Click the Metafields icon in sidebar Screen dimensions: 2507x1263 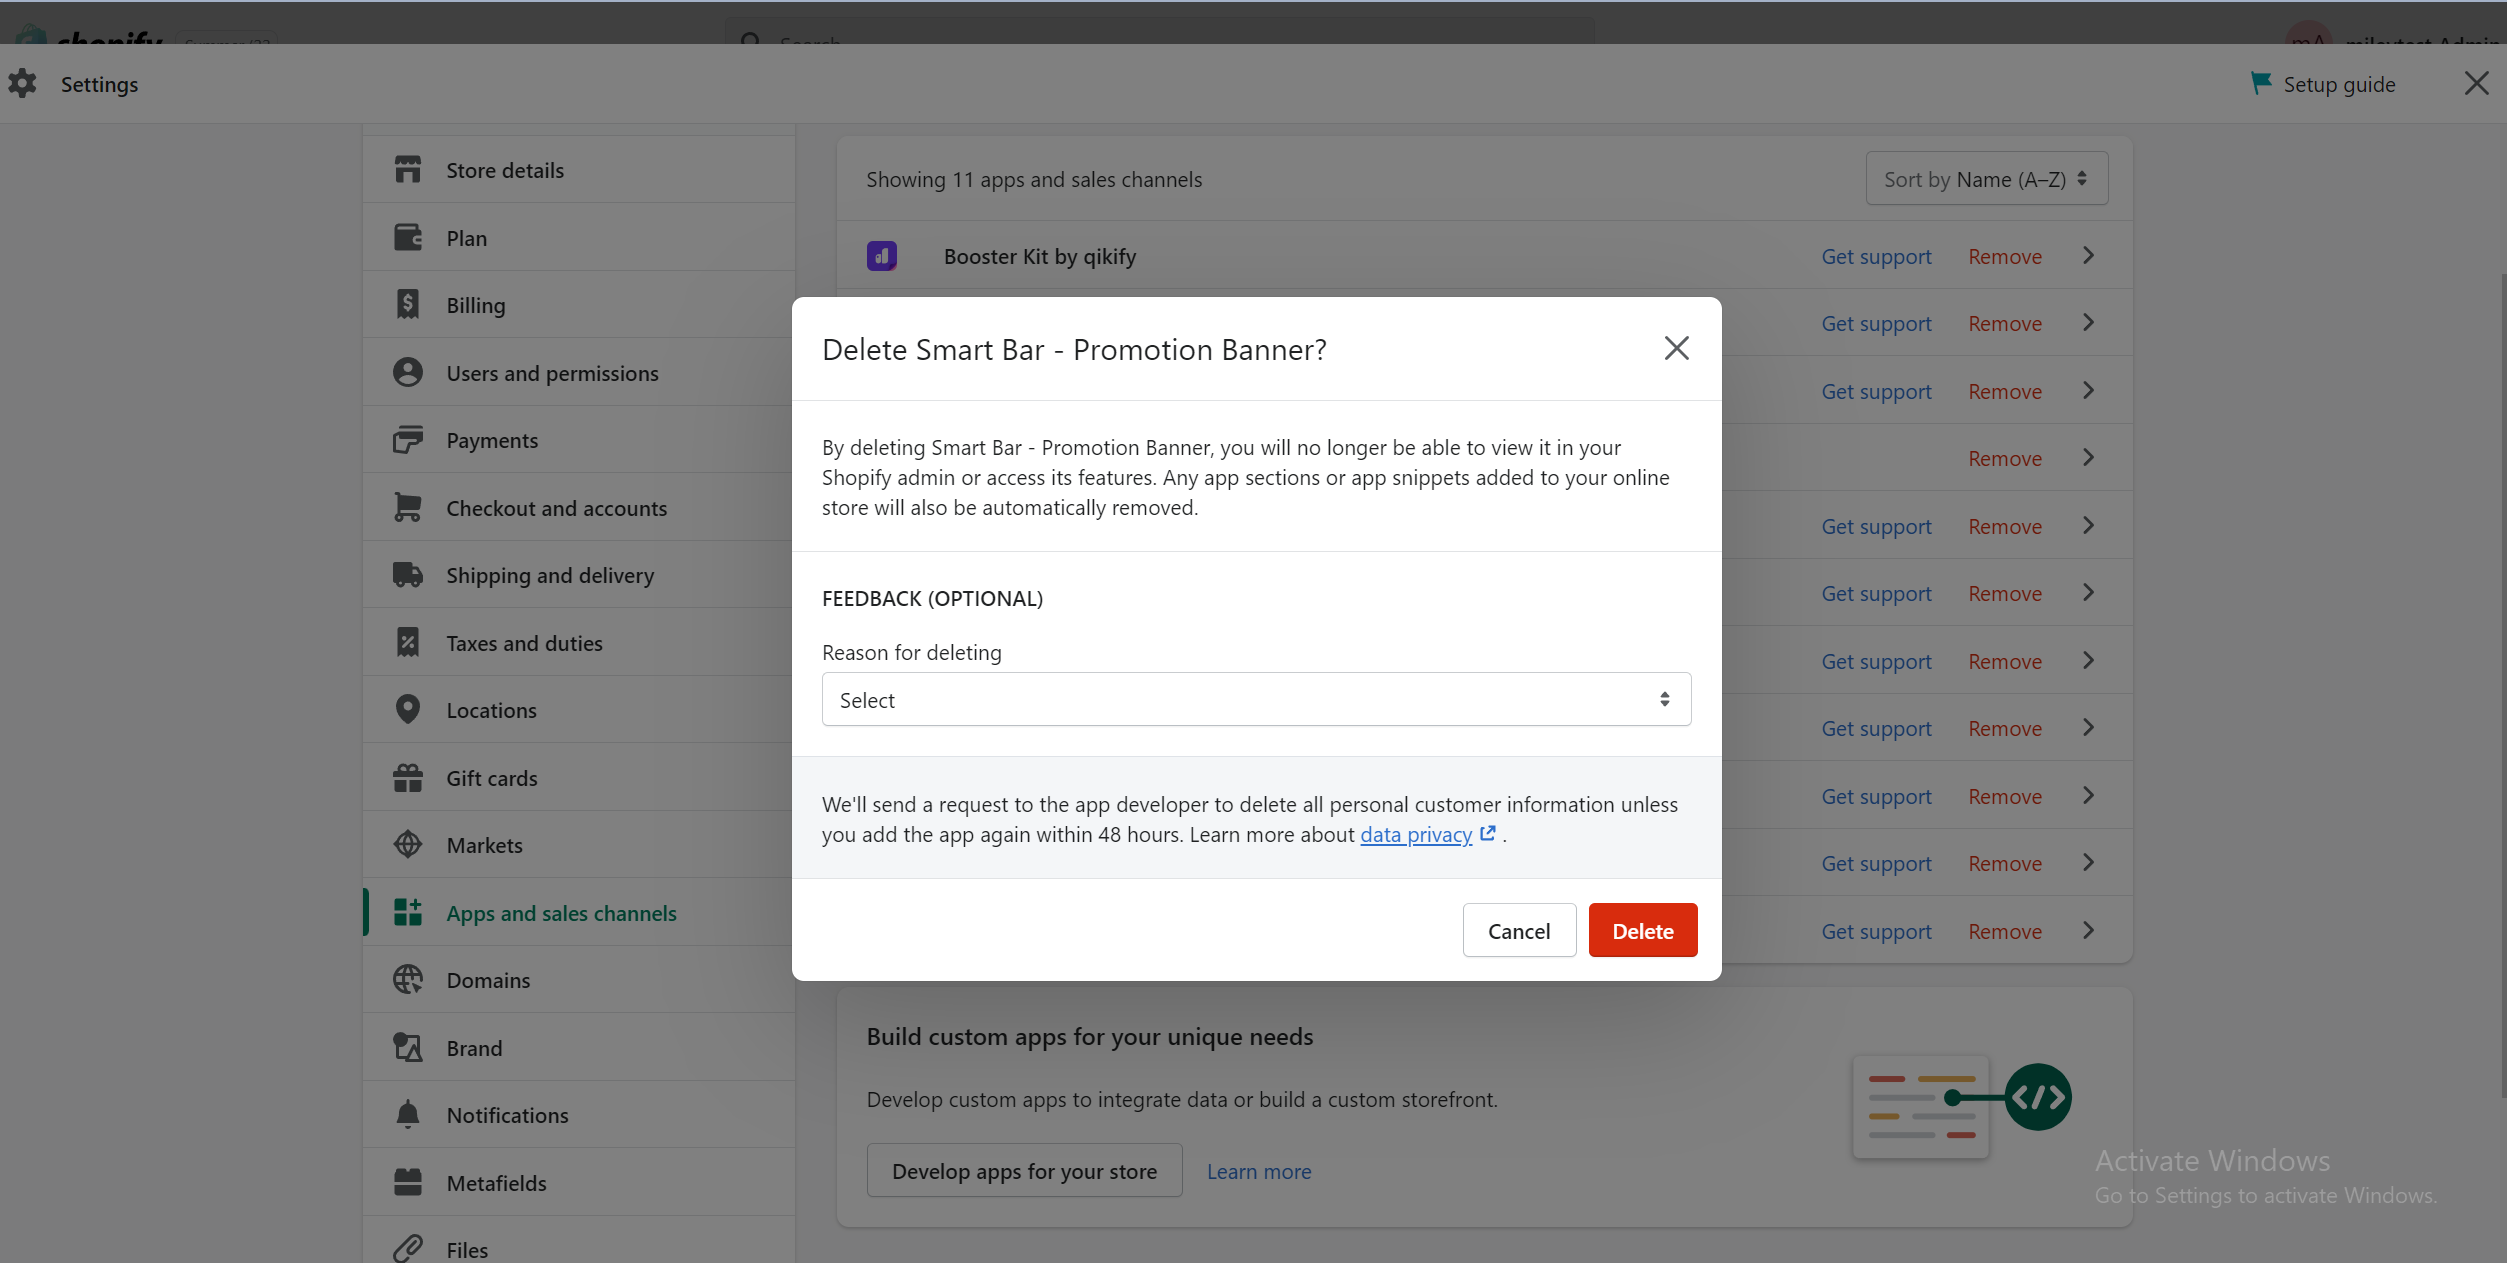(x=407, y=1182)
